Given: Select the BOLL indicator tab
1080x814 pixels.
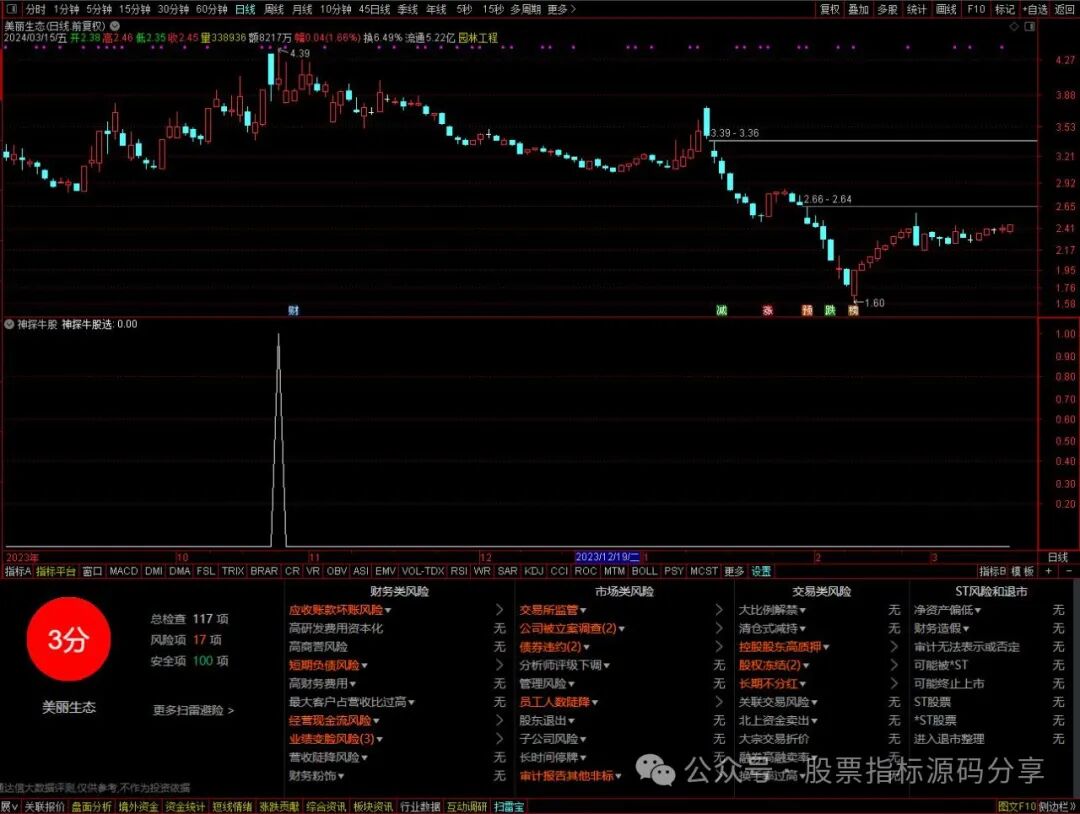Looking at the screenshot, I should click(x=644, y=571).
